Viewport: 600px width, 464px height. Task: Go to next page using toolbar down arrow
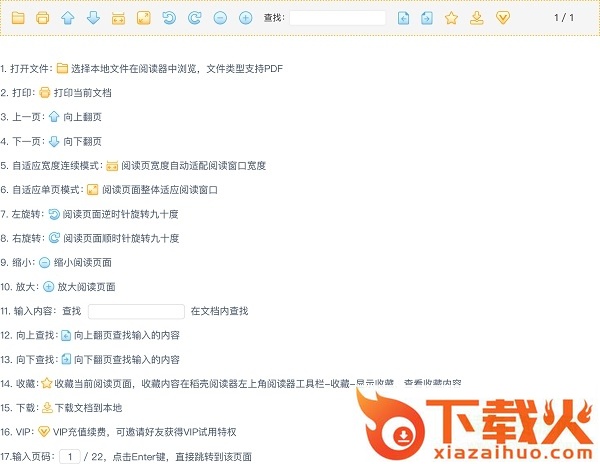93,18
